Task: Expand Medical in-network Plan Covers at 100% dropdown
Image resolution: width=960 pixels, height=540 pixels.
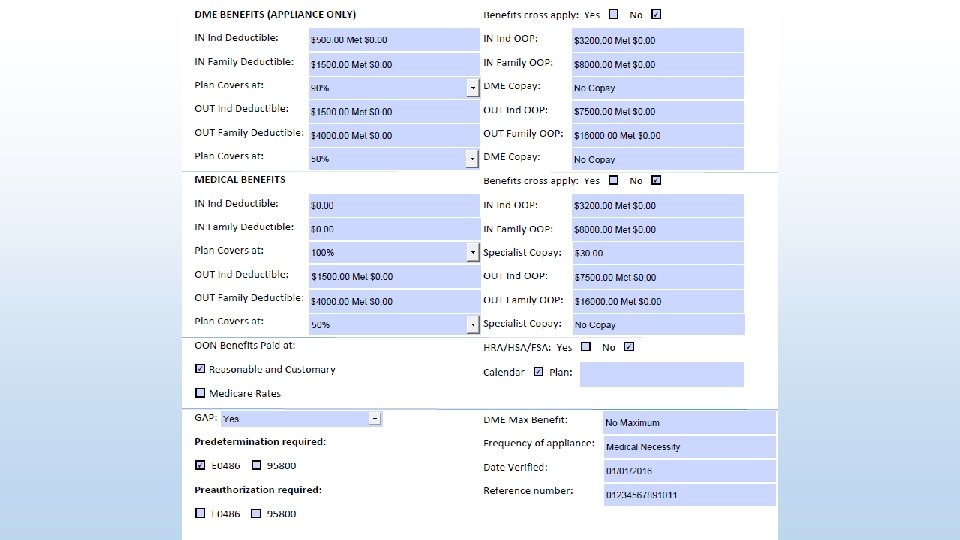Action: click(473, 253)
